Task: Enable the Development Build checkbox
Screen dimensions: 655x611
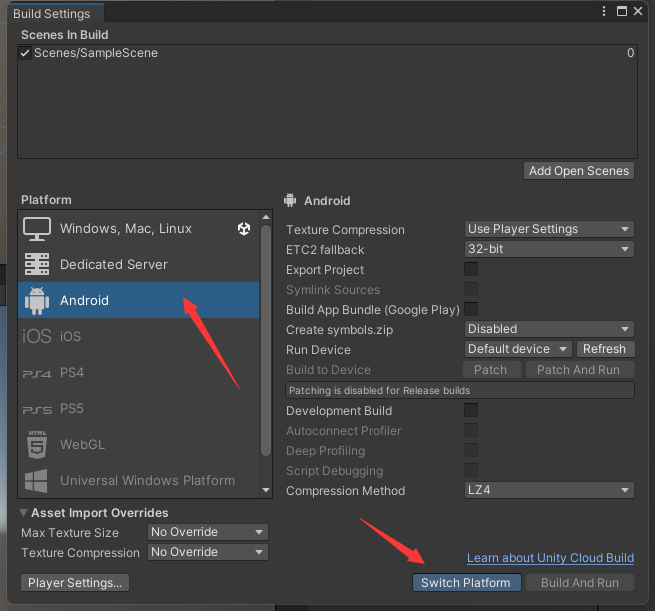Action: point(471,410)
